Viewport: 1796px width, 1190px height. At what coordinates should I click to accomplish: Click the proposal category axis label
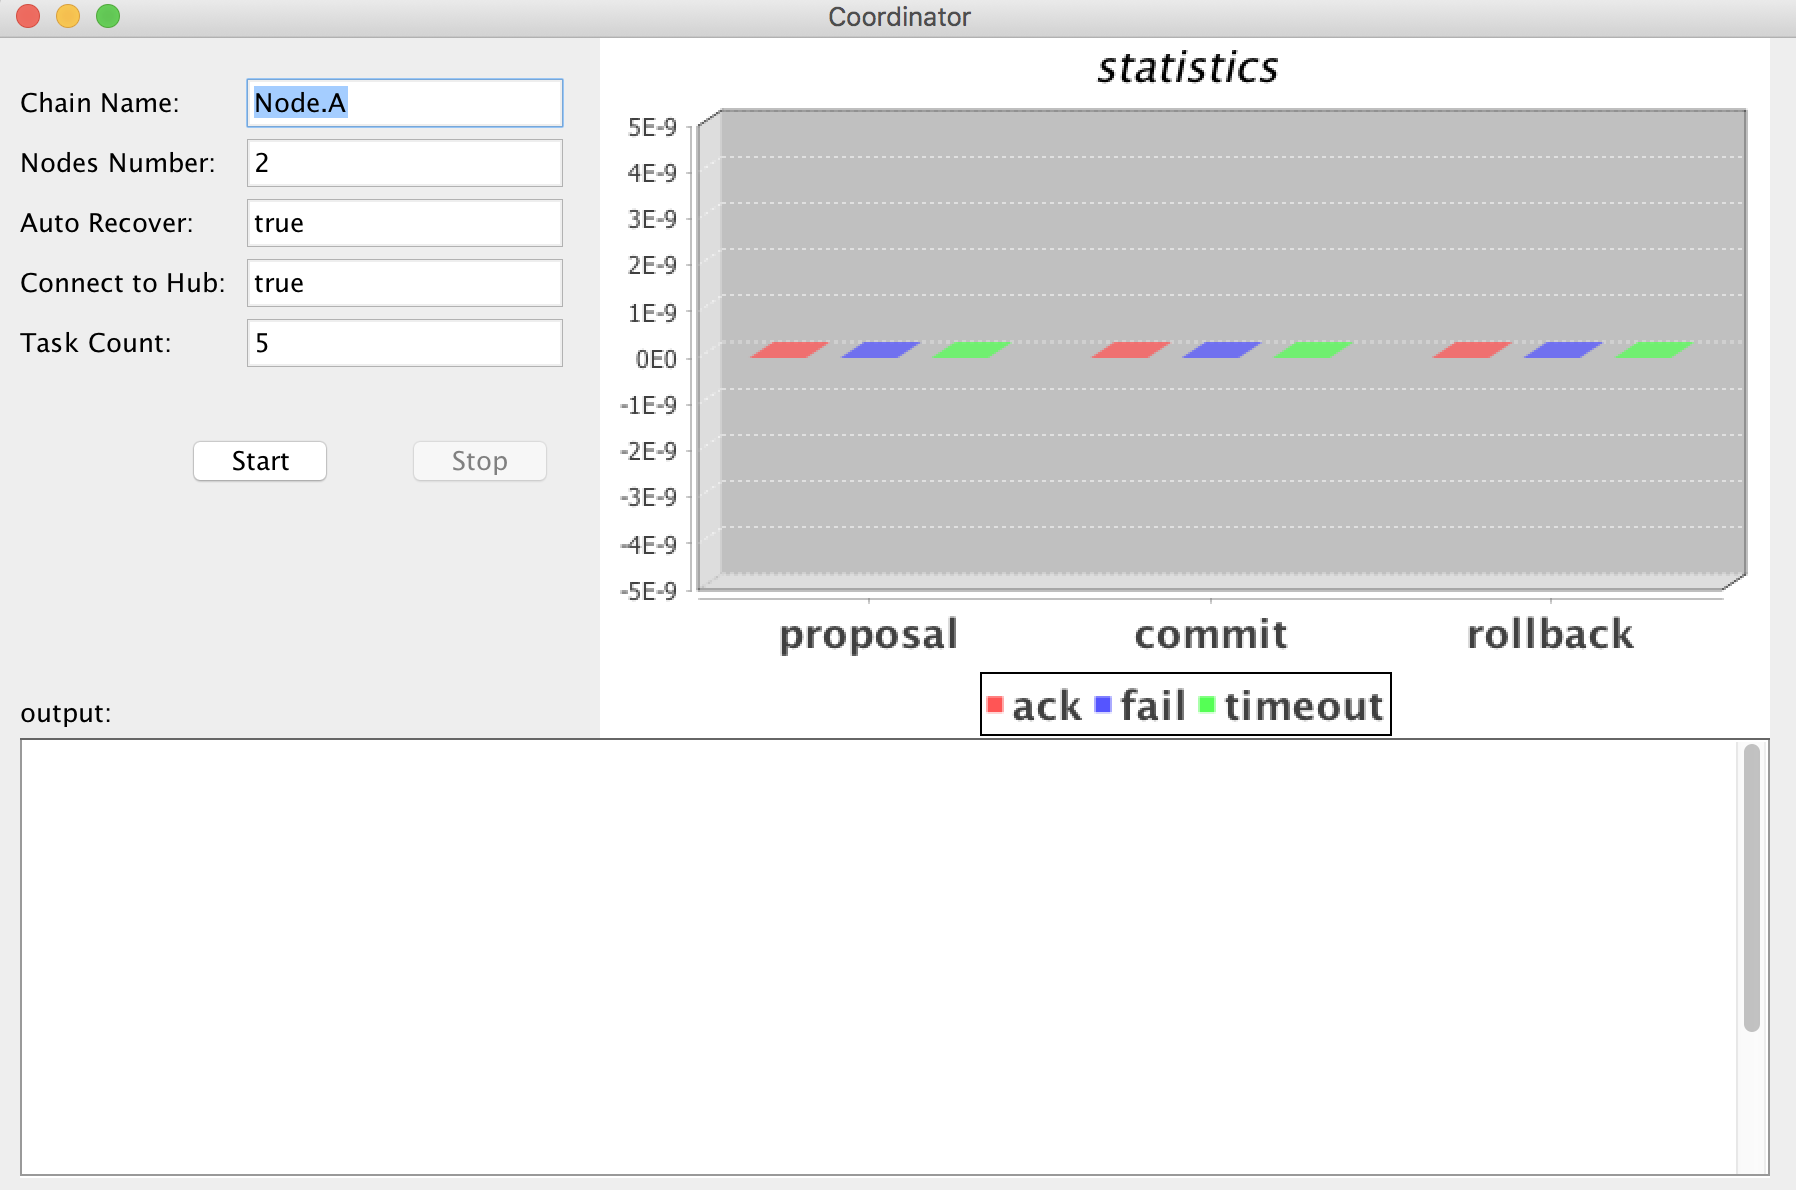pos(868,634)
